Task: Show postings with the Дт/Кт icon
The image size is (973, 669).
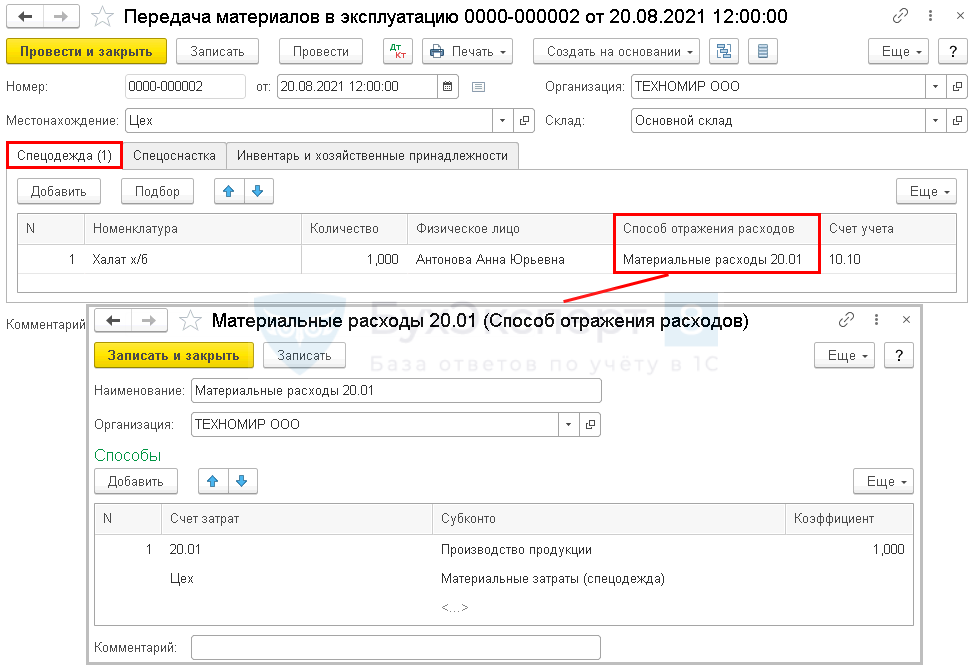Action: (398, 52)
